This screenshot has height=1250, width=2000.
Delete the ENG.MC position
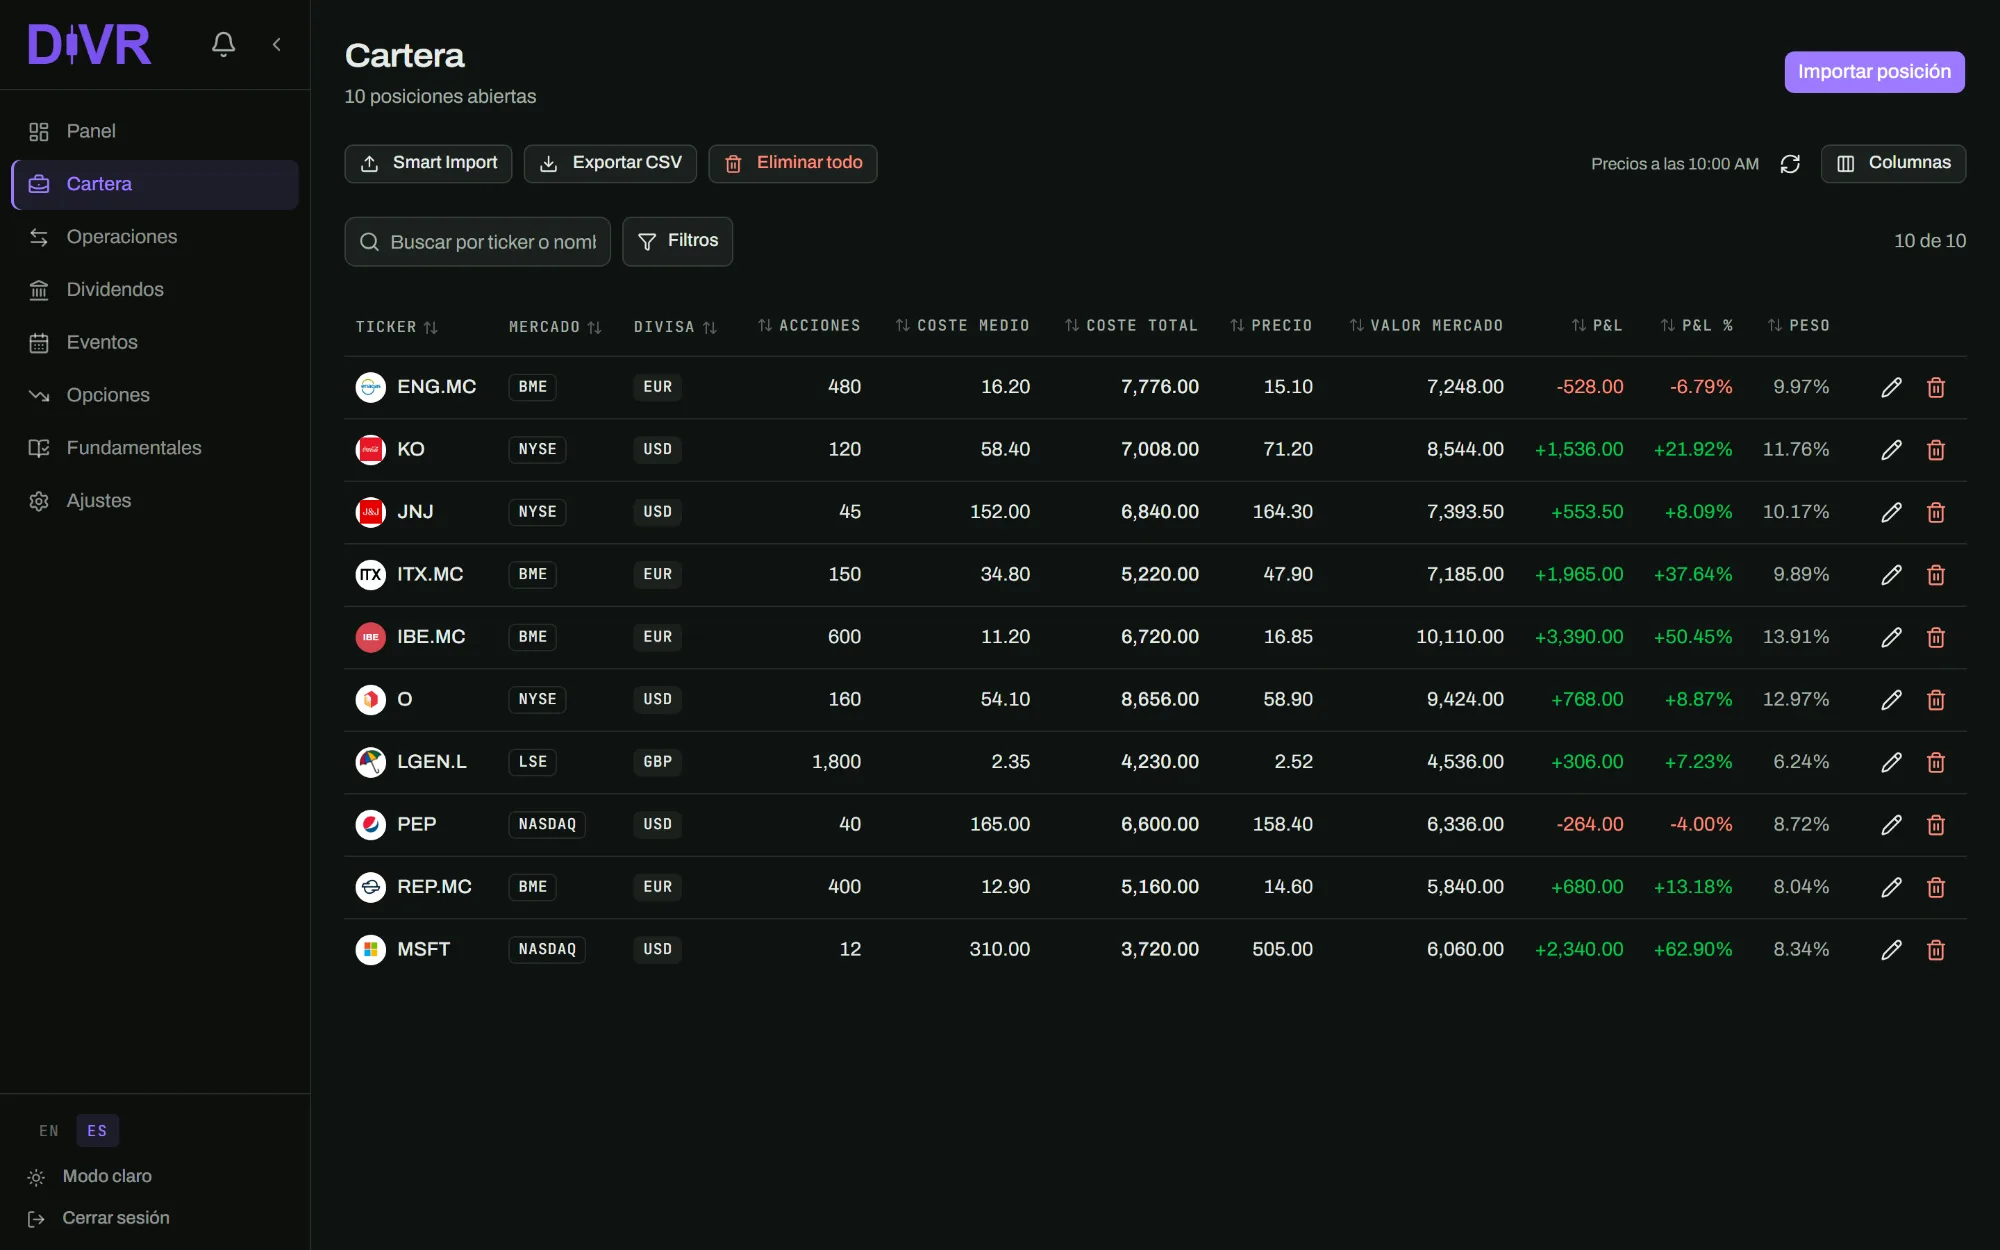(1936, 388)
